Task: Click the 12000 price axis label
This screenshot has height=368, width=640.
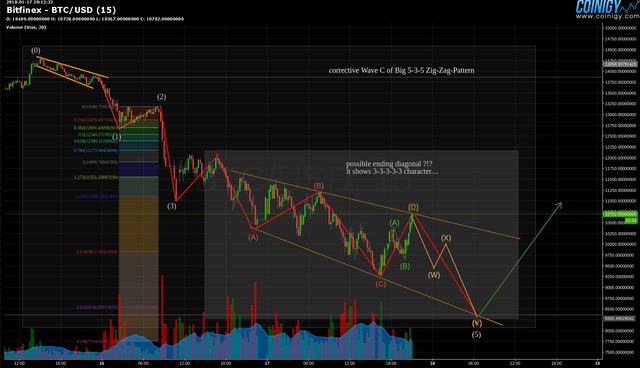Action: (620, 158)
